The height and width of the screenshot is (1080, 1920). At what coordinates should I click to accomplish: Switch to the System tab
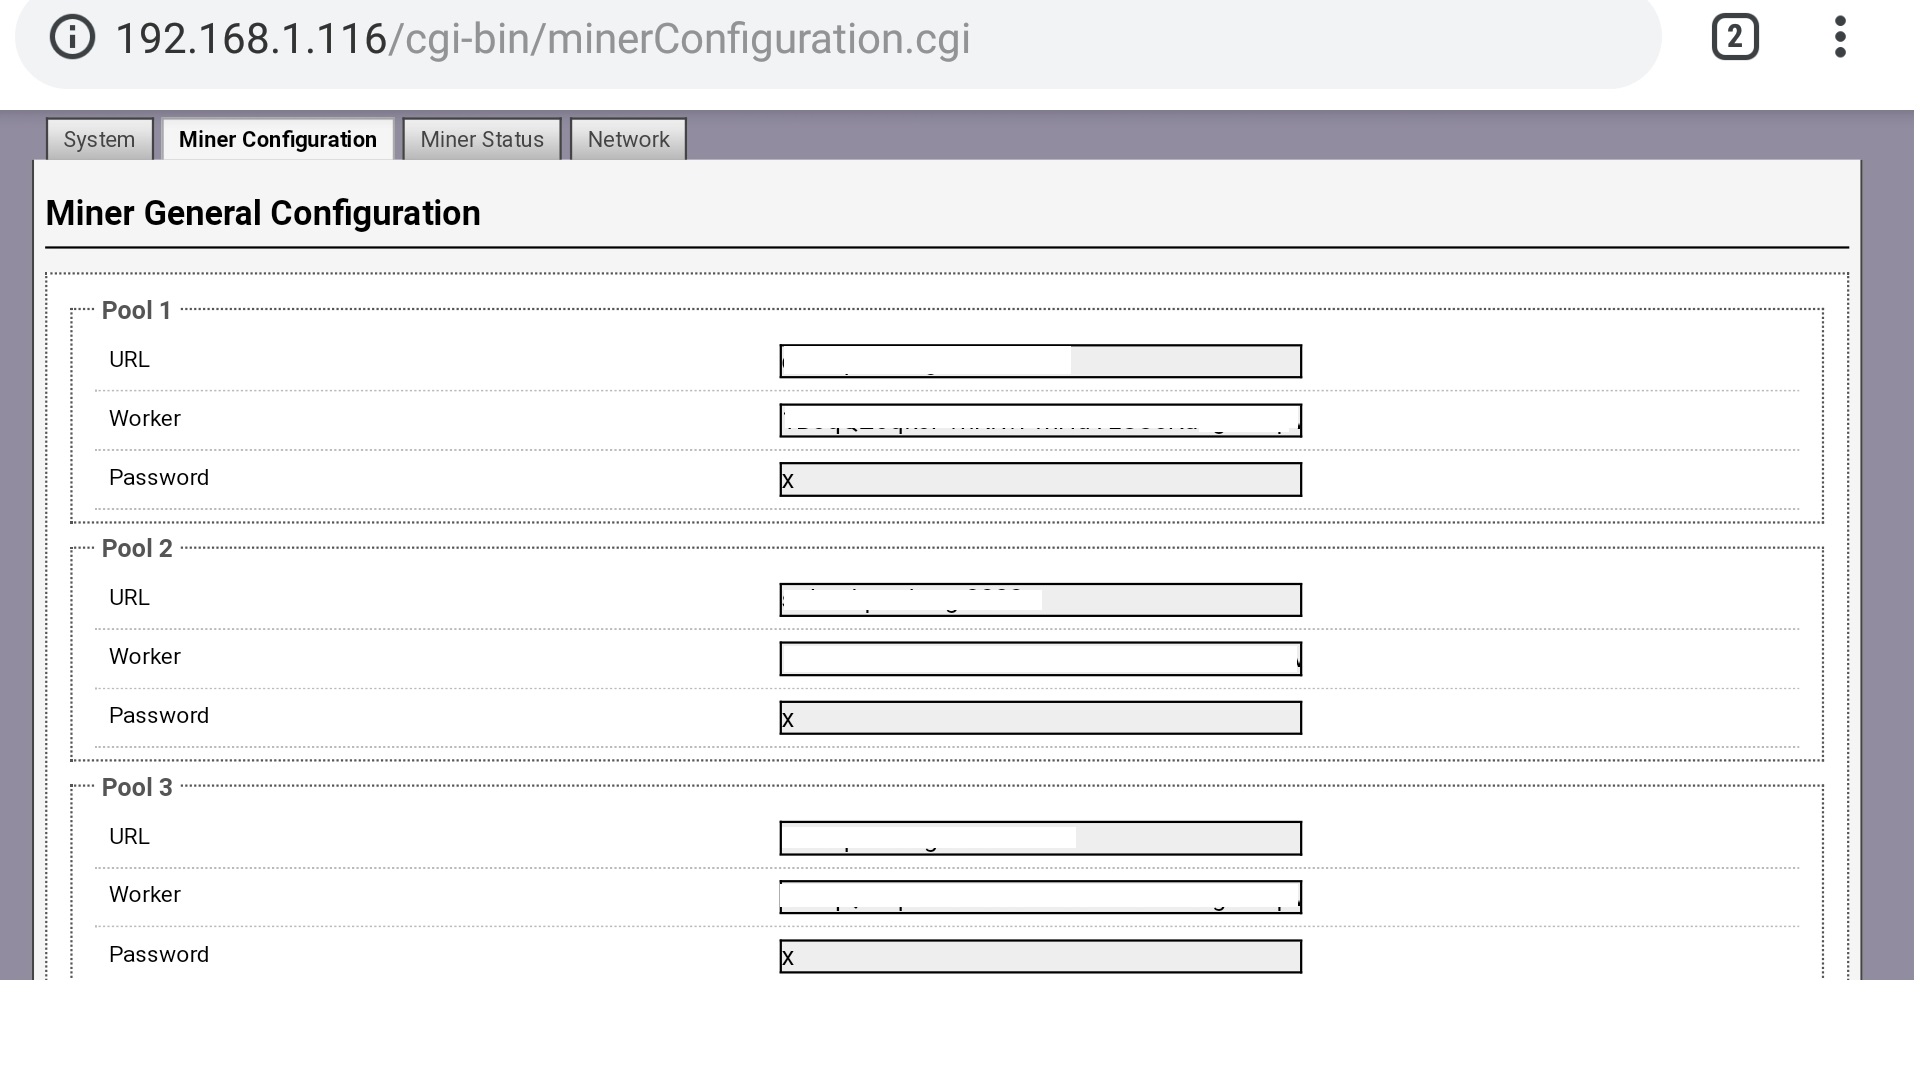tap(99, 139)
